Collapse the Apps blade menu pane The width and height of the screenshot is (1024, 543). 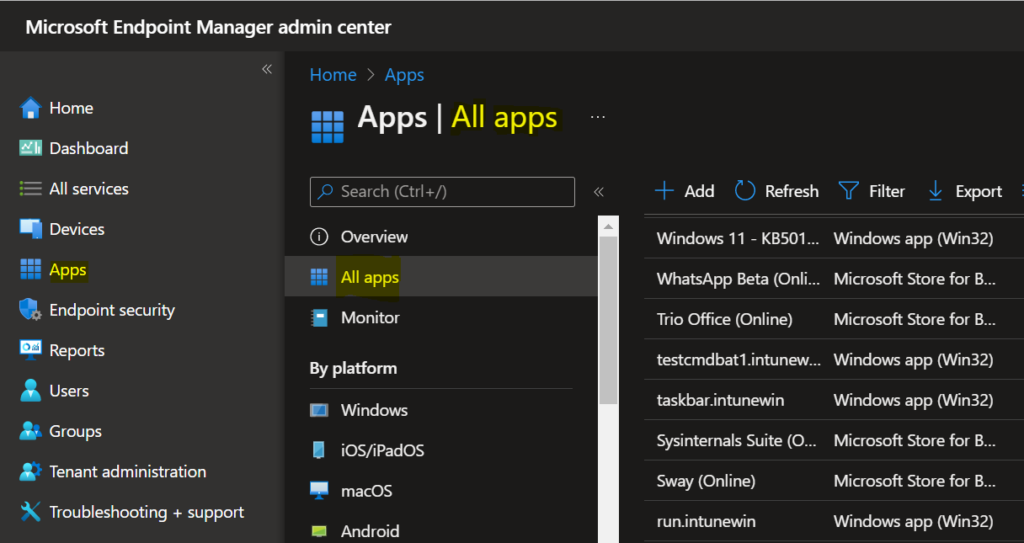[x=598, y=191]
